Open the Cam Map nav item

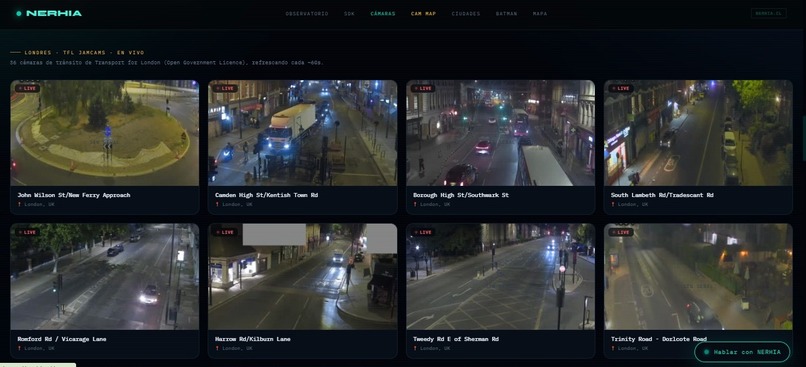(x=424, y=14)
